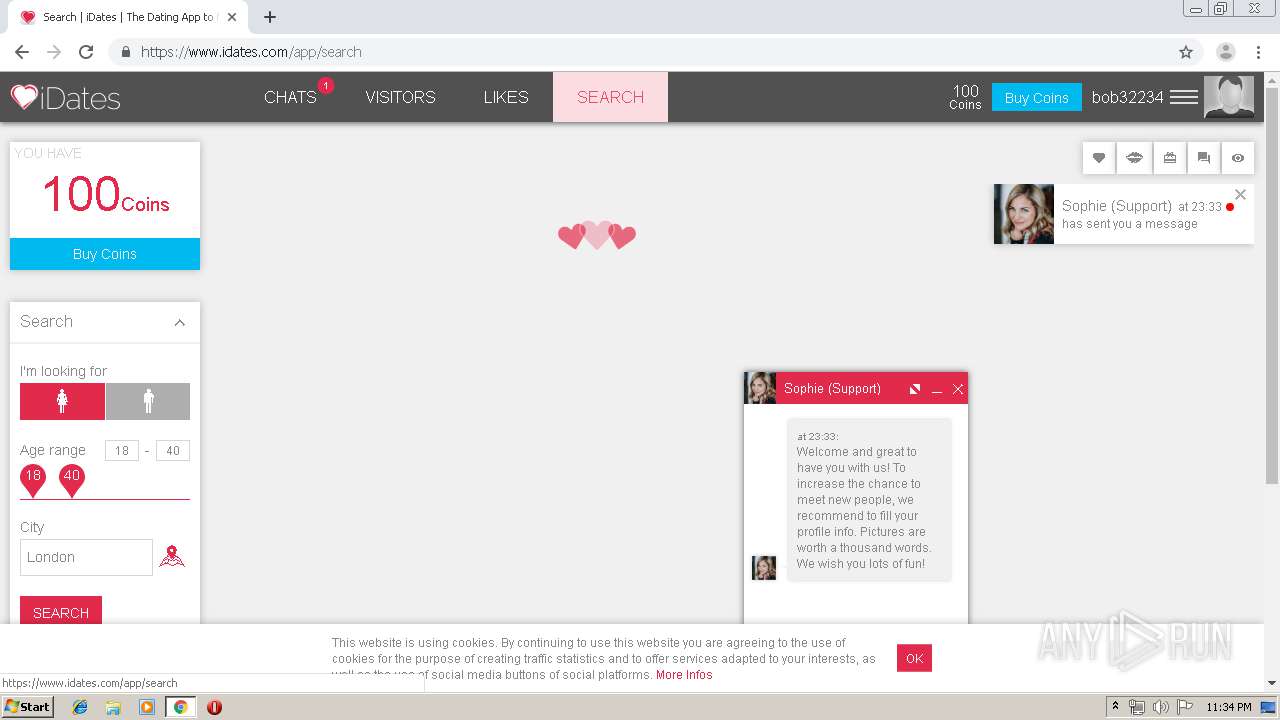Dismiss the Sophie message notification
The width and height of the screenshot is (1280, 720).
point(1240,195)
